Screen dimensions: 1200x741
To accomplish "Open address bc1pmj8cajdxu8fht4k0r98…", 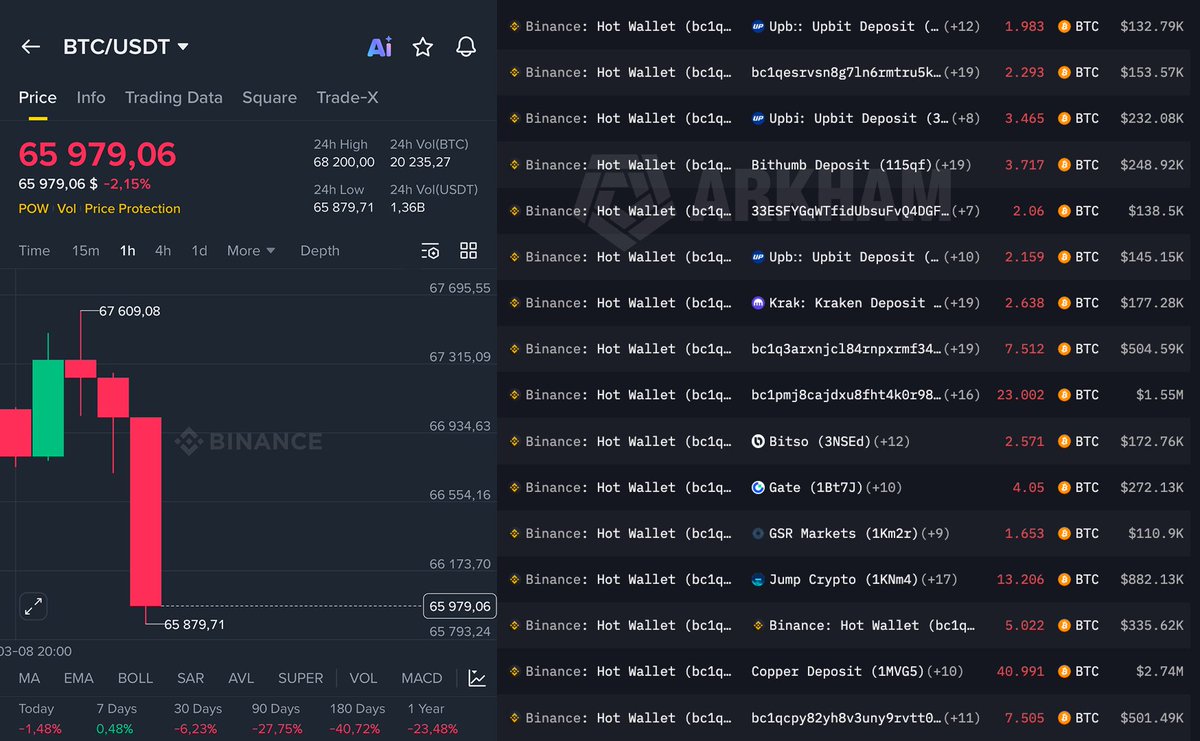I will 846,395.
